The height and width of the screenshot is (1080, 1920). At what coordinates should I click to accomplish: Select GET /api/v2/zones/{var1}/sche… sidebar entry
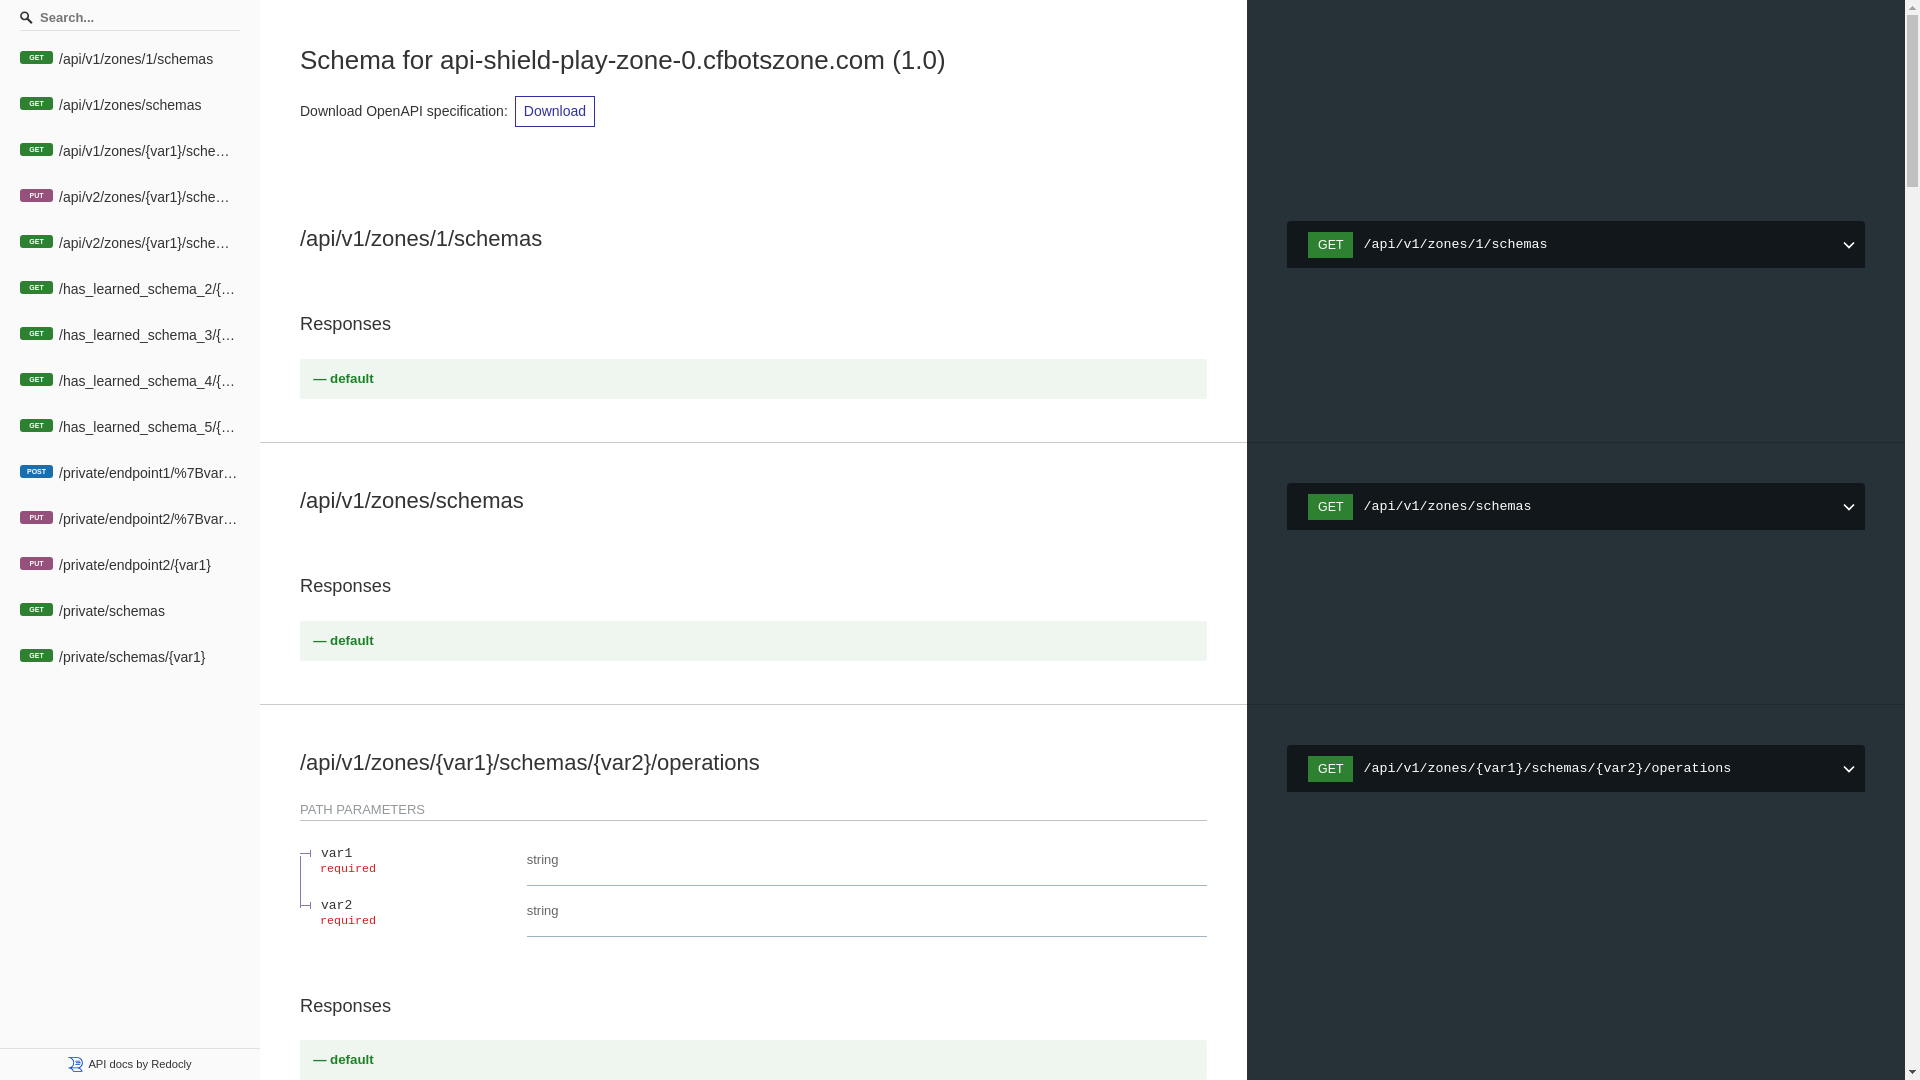click(130, 243)
